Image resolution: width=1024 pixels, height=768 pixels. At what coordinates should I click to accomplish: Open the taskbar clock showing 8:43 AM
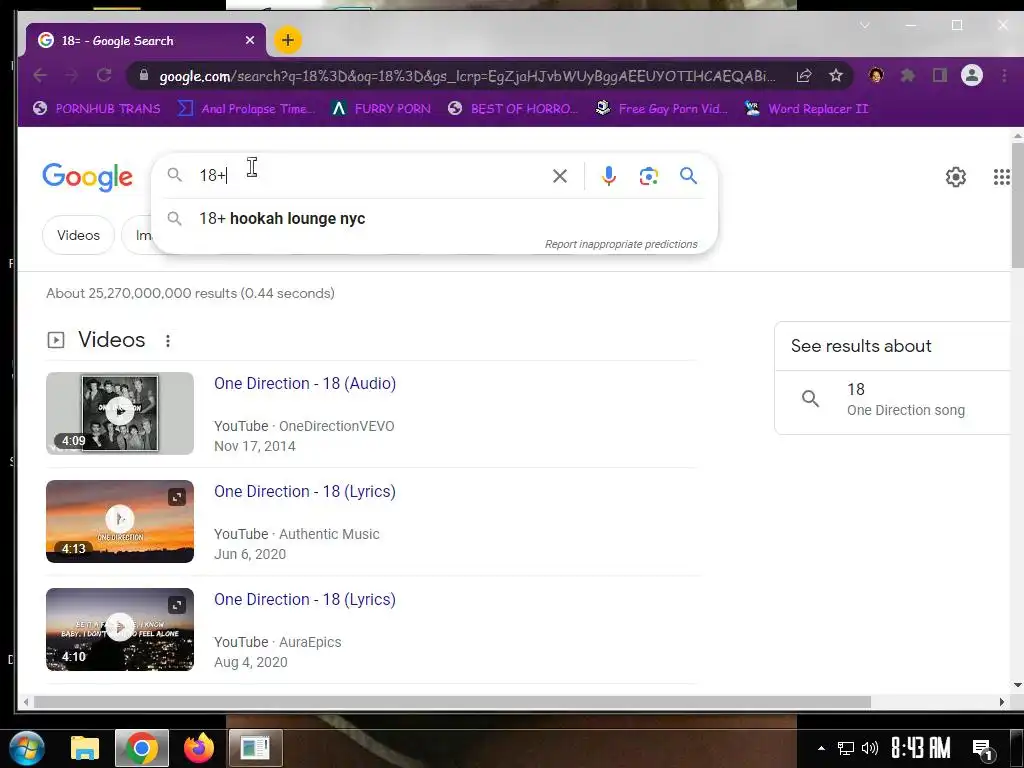pos(921,748)
